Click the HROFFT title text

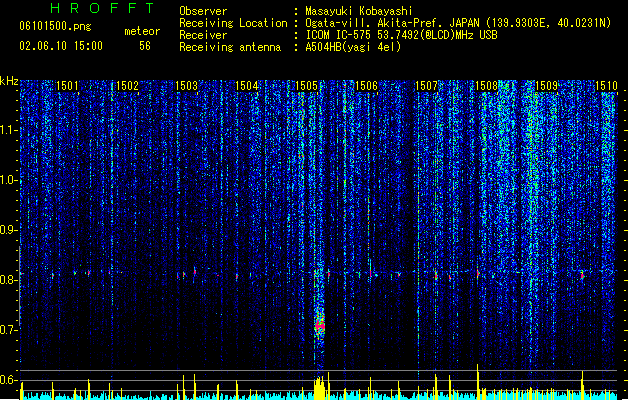[102, 8]
